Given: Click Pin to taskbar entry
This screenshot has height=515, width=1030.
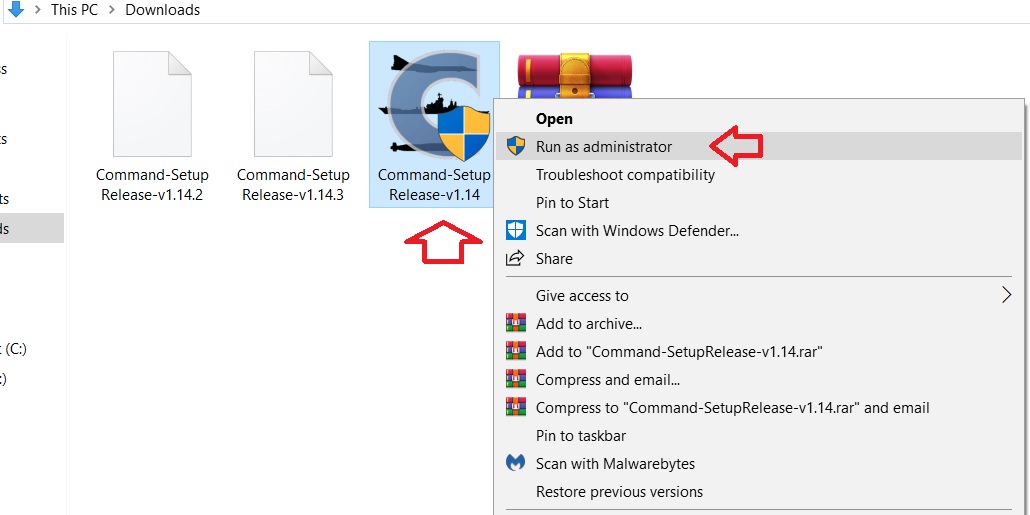Looking at the screenshot, I should point(581,436).
